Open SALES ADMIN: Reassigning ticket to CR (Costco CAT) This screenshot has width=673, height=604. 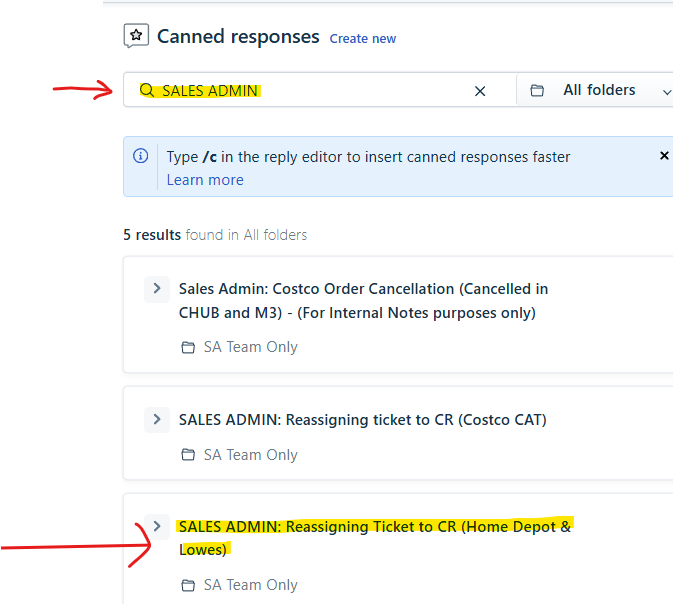click(x=363, y=419)
